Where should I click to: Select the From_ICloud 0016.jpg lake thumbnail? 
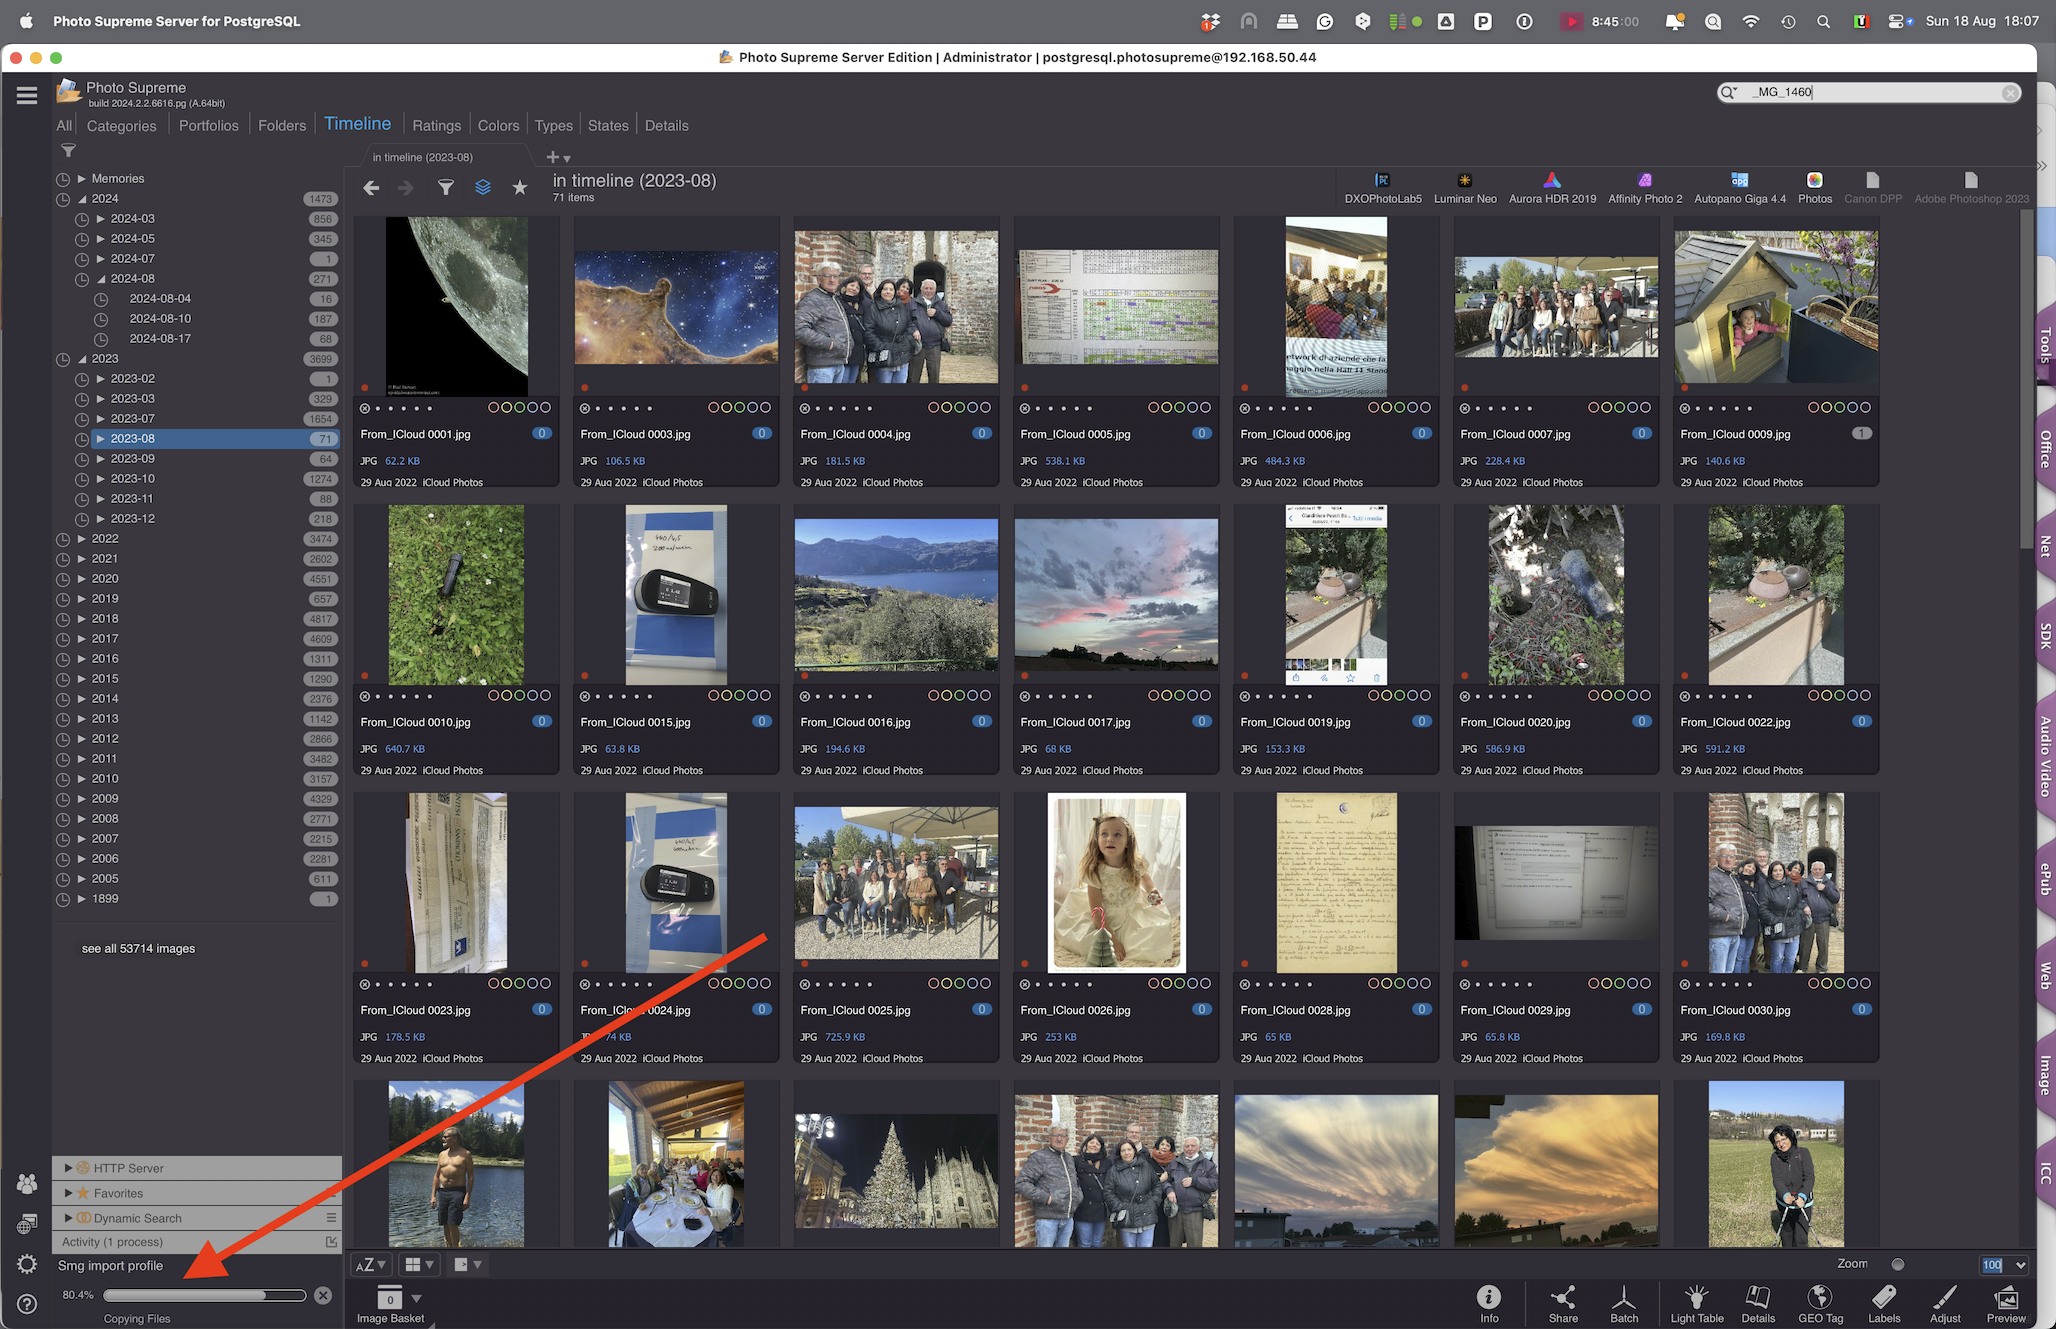click(x=896, y=595)
